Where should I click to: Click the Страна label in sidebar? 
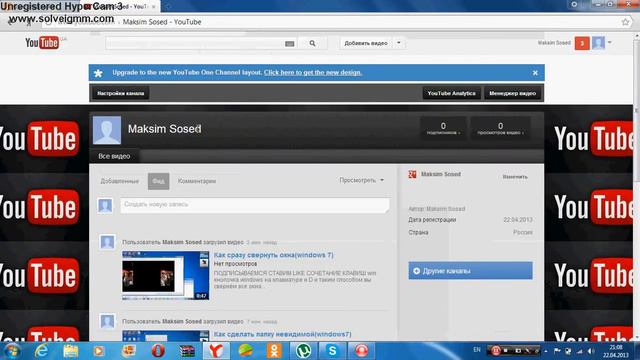[x=418, y=232]
